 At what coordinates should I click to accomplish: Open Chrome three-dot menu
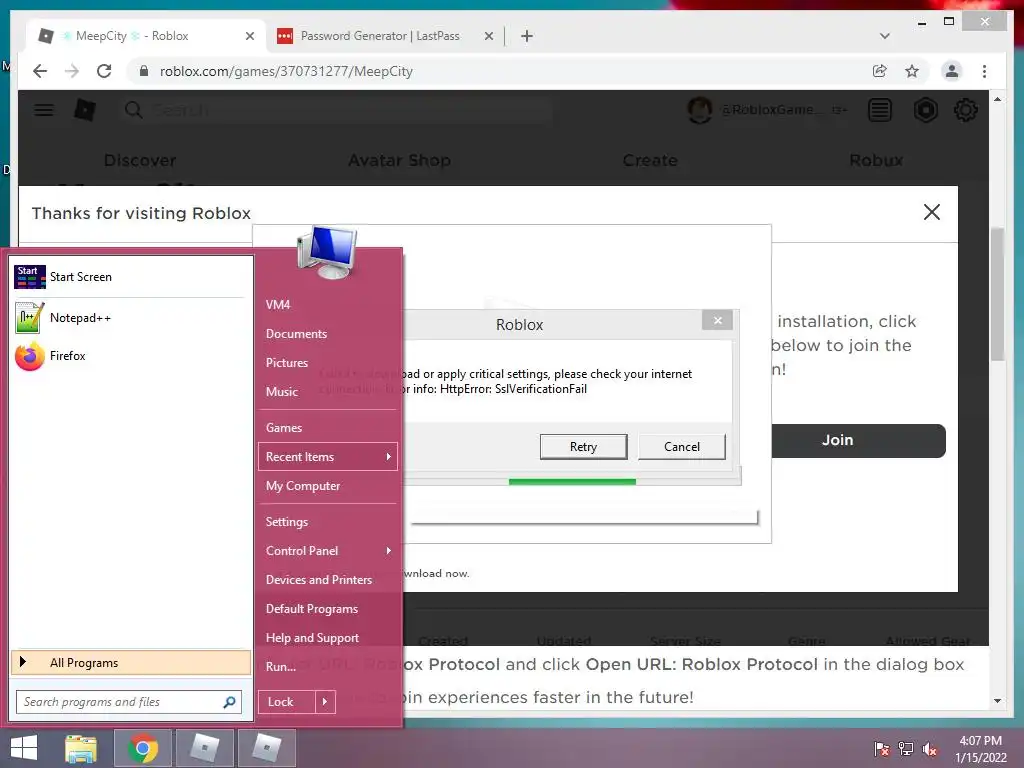click(984, 71)
